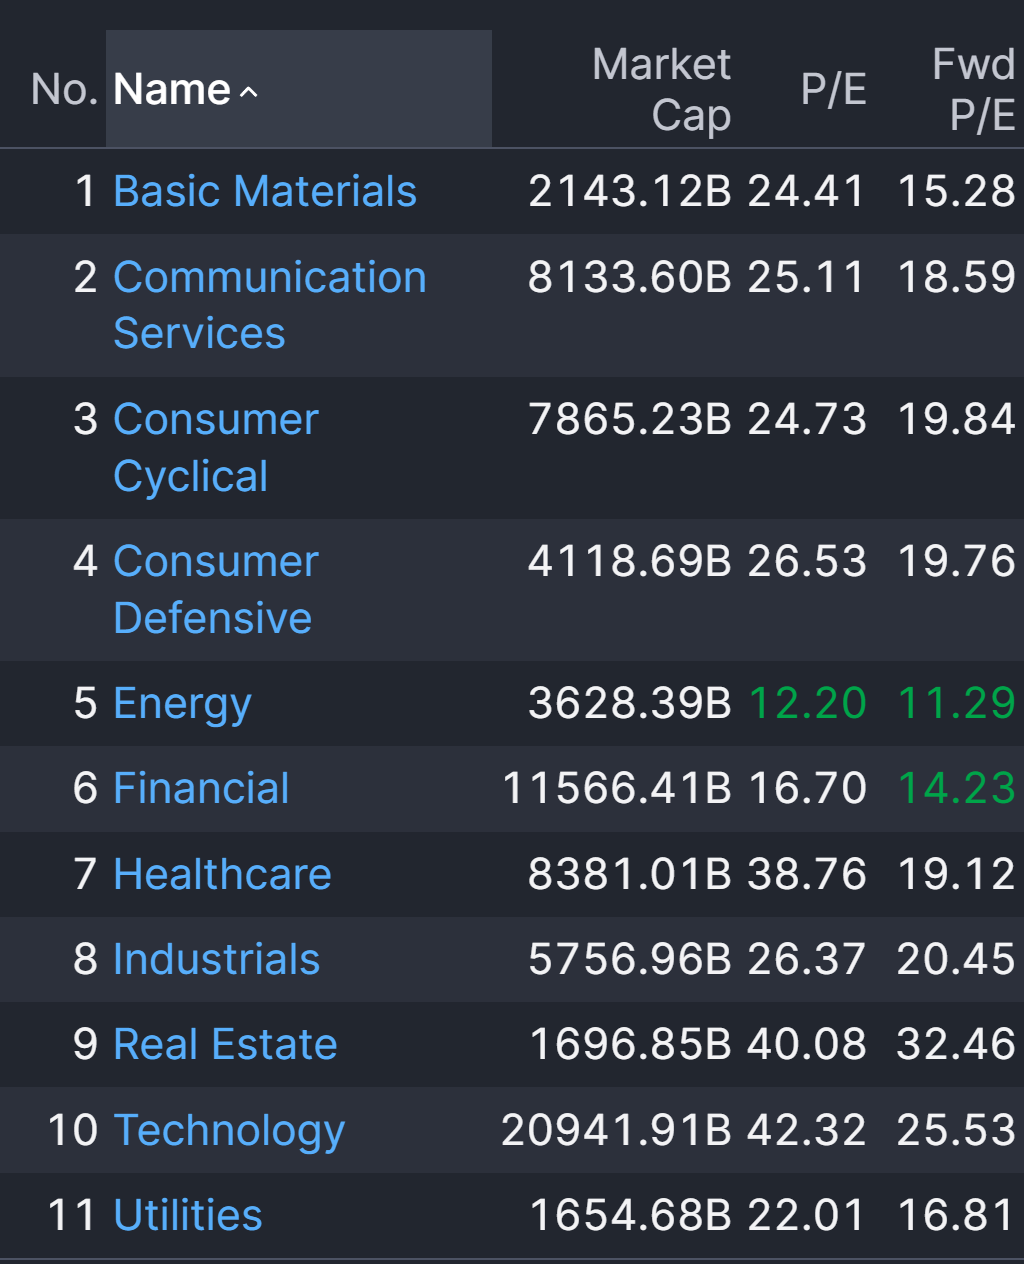1024x1264 pixels.
Task: Go to the Energy sector page
Action: tap(182, 704)
